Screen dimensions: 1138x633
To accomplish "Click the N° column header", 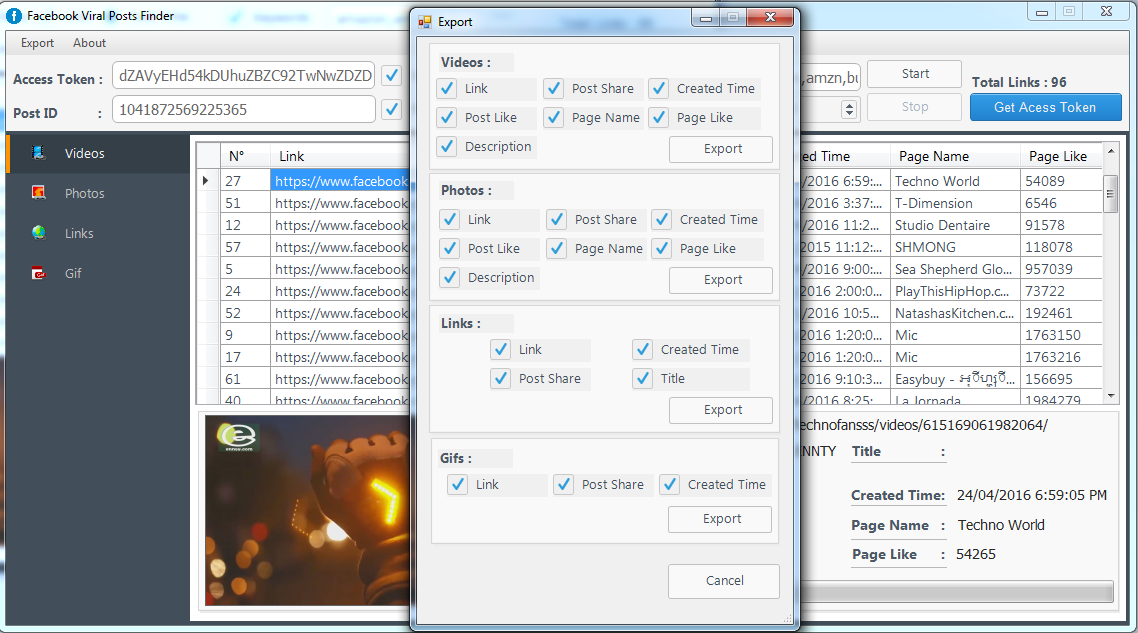I will pyautogui.click(x=245, y=156).
